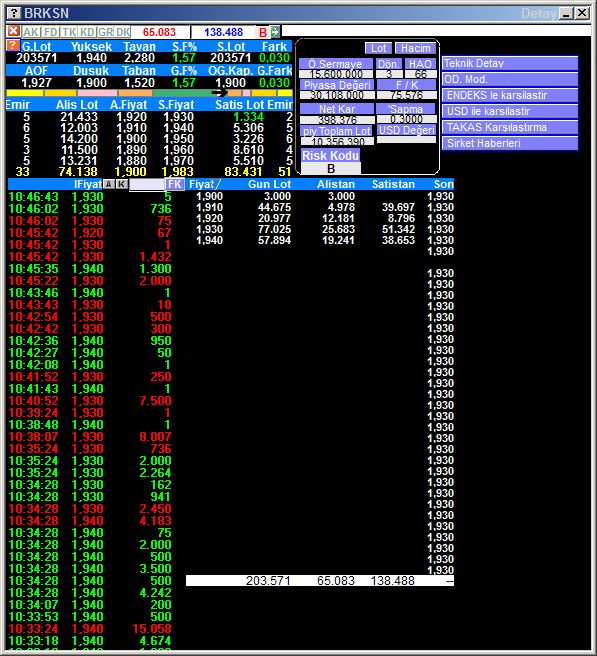The width and height of the screenshot is (597, 656).
Task: Click the orange question mark beside G.Lot
Action: (13, 45)
